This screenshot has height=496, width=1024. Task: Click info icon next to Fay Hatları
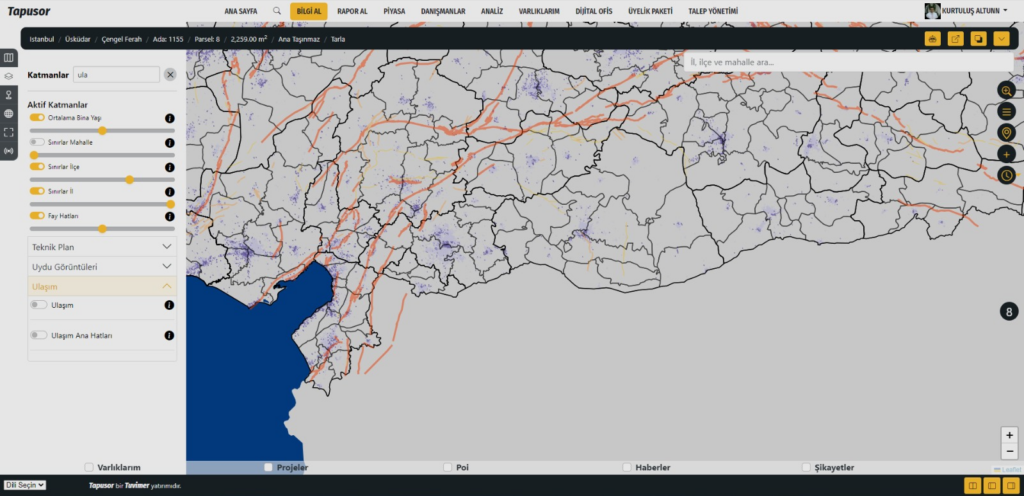pyautogui.click(x=169, y=216)
